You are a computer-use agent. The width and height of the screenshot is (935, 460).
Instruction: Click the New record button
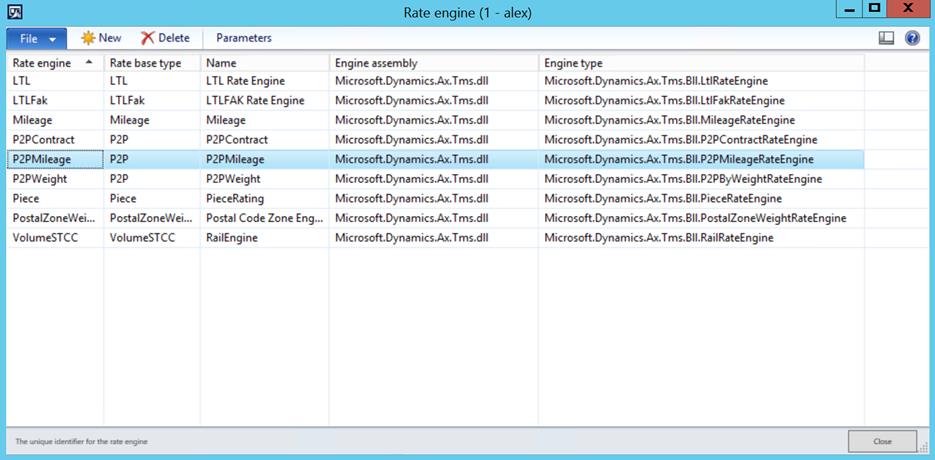pyautogui.click(x=101, y=38)
